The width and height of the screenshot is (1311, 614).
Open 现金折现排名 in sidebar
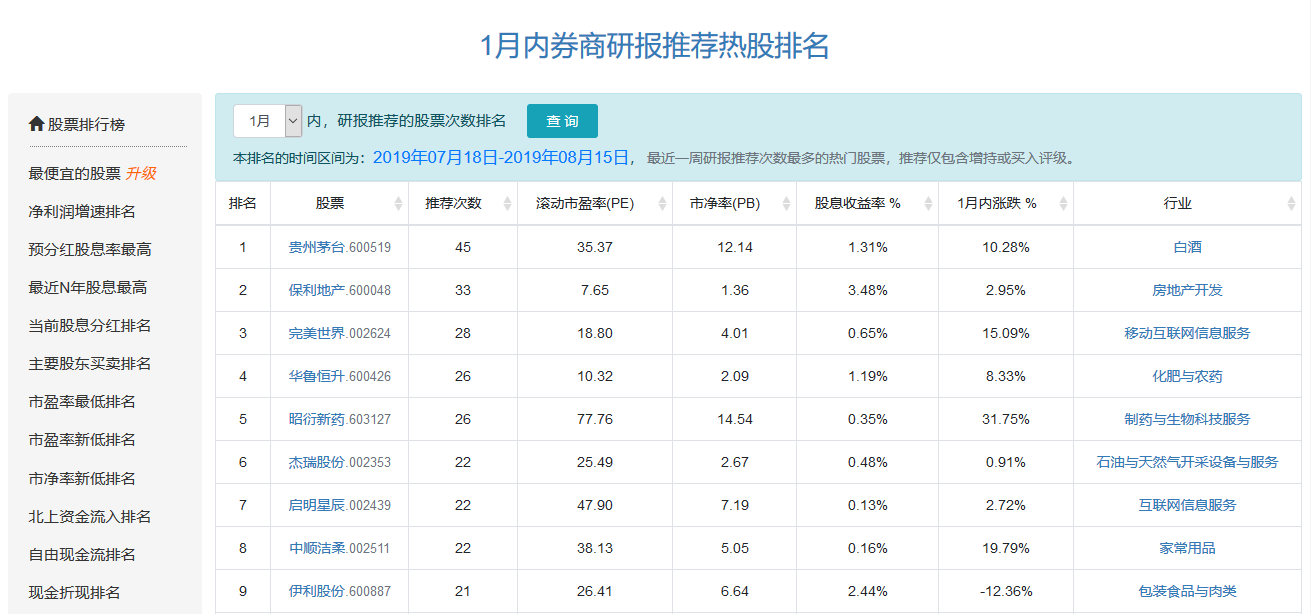tap(75, 593)
